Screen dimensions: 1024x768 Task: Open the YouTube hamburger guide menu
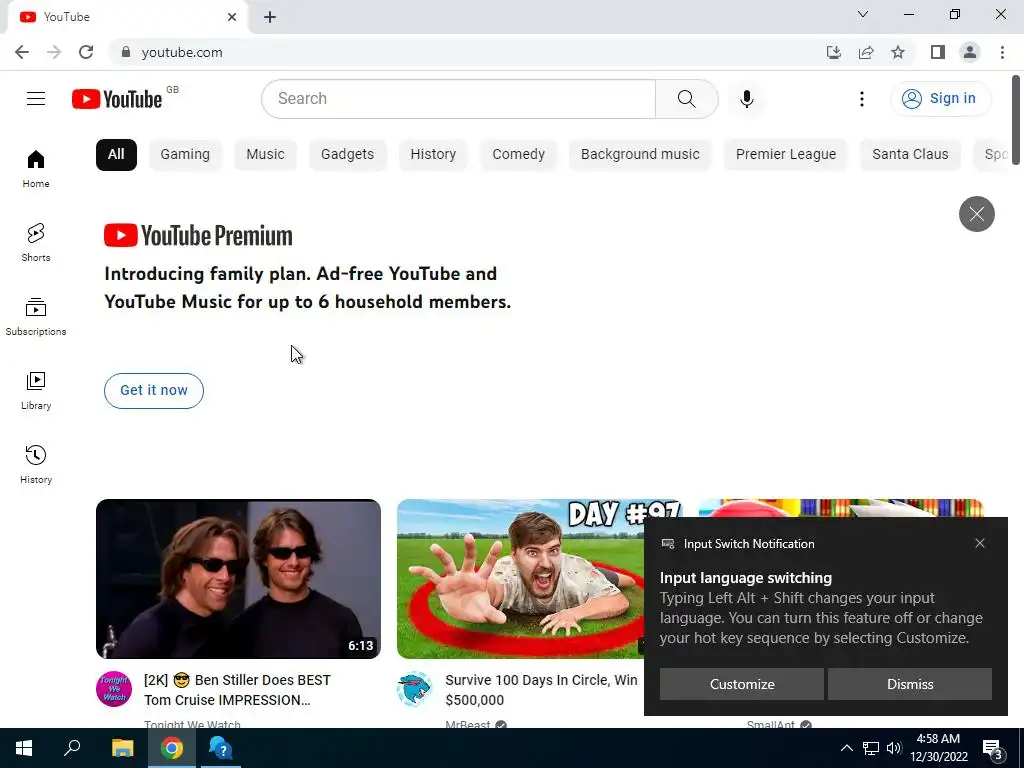[x=36, y=99]
